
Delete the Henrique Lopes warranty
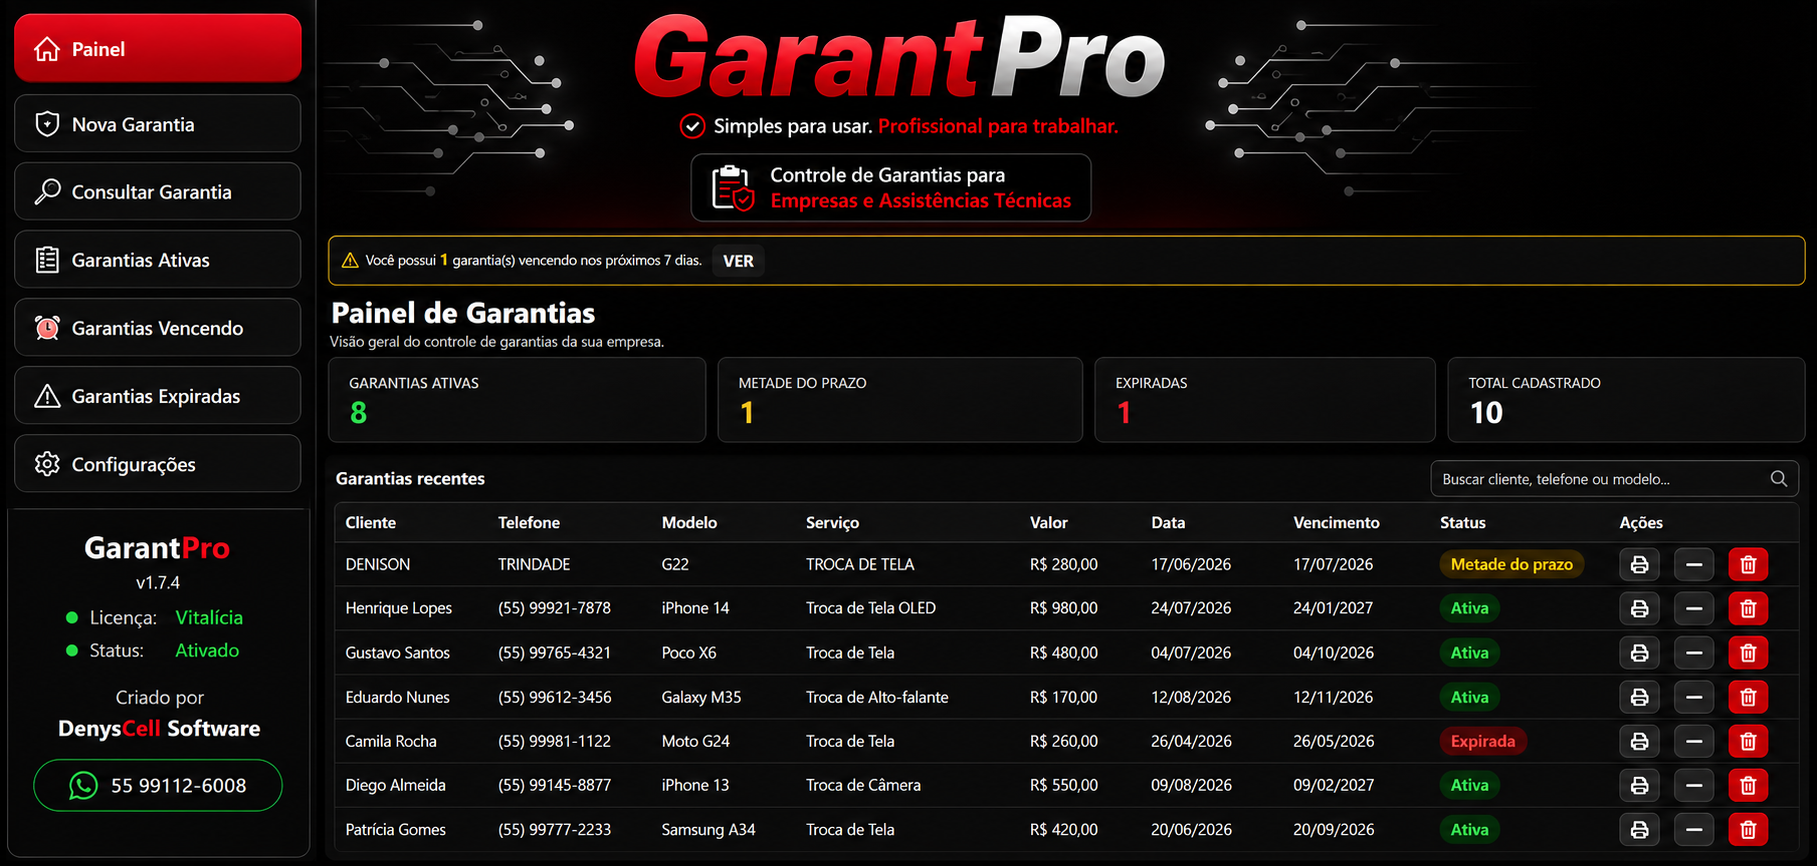pos(1748,608)
